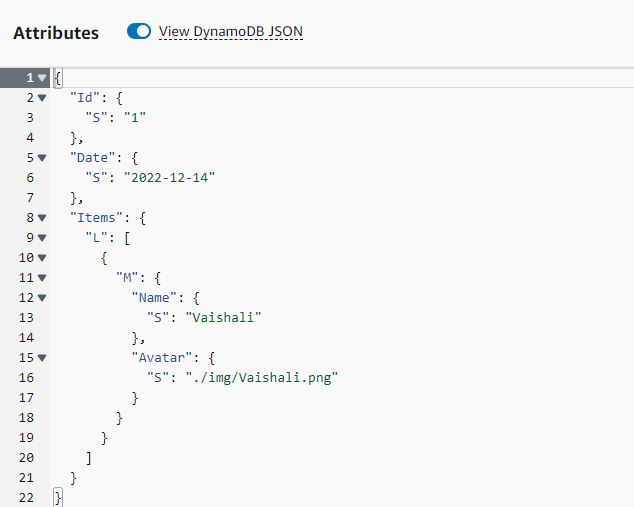The image size is (634, 507).
Task: Place cursor in the "2022-12-14" date value
Action: pyautogui.click(x=169, y=177)
